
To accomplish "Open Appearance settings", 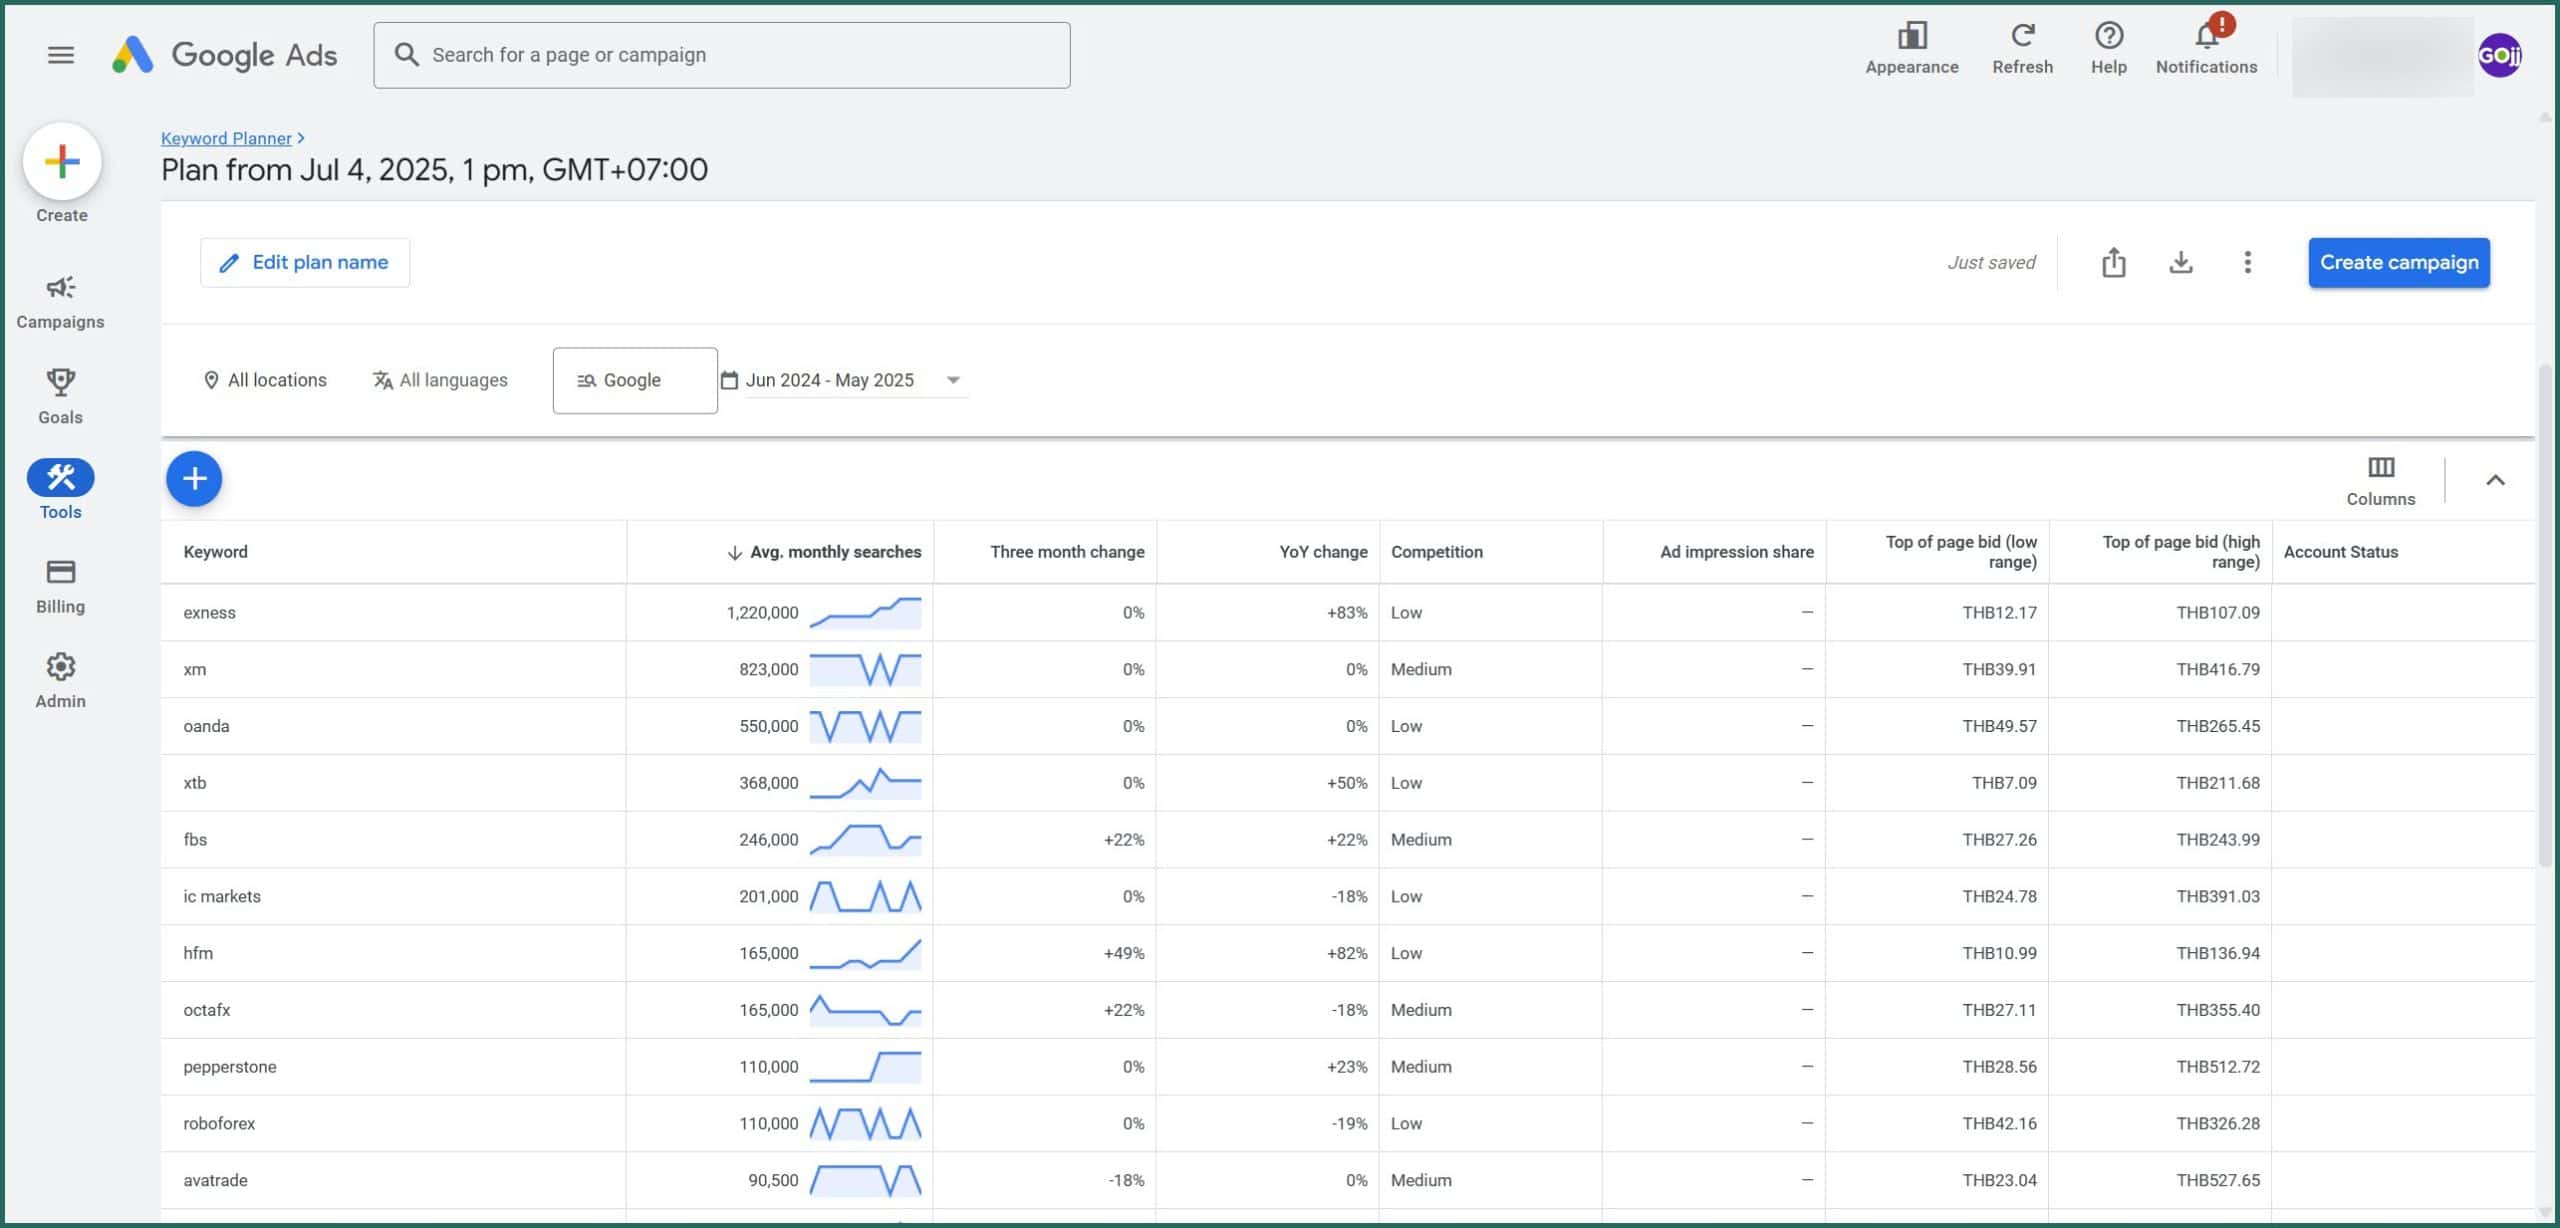I will tap(1911, 48).
